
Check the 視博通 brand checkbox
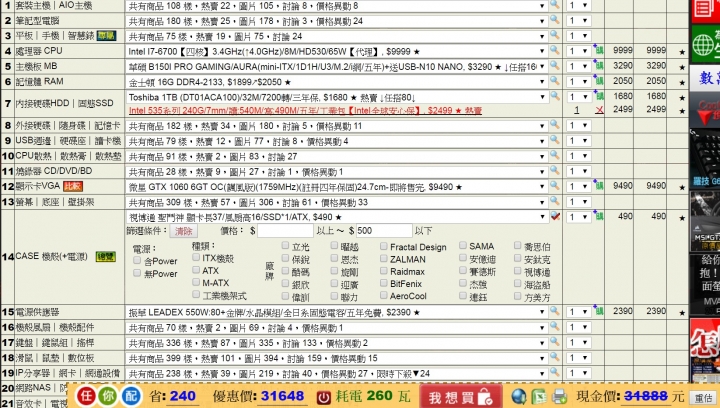click(x=518, y=271)
